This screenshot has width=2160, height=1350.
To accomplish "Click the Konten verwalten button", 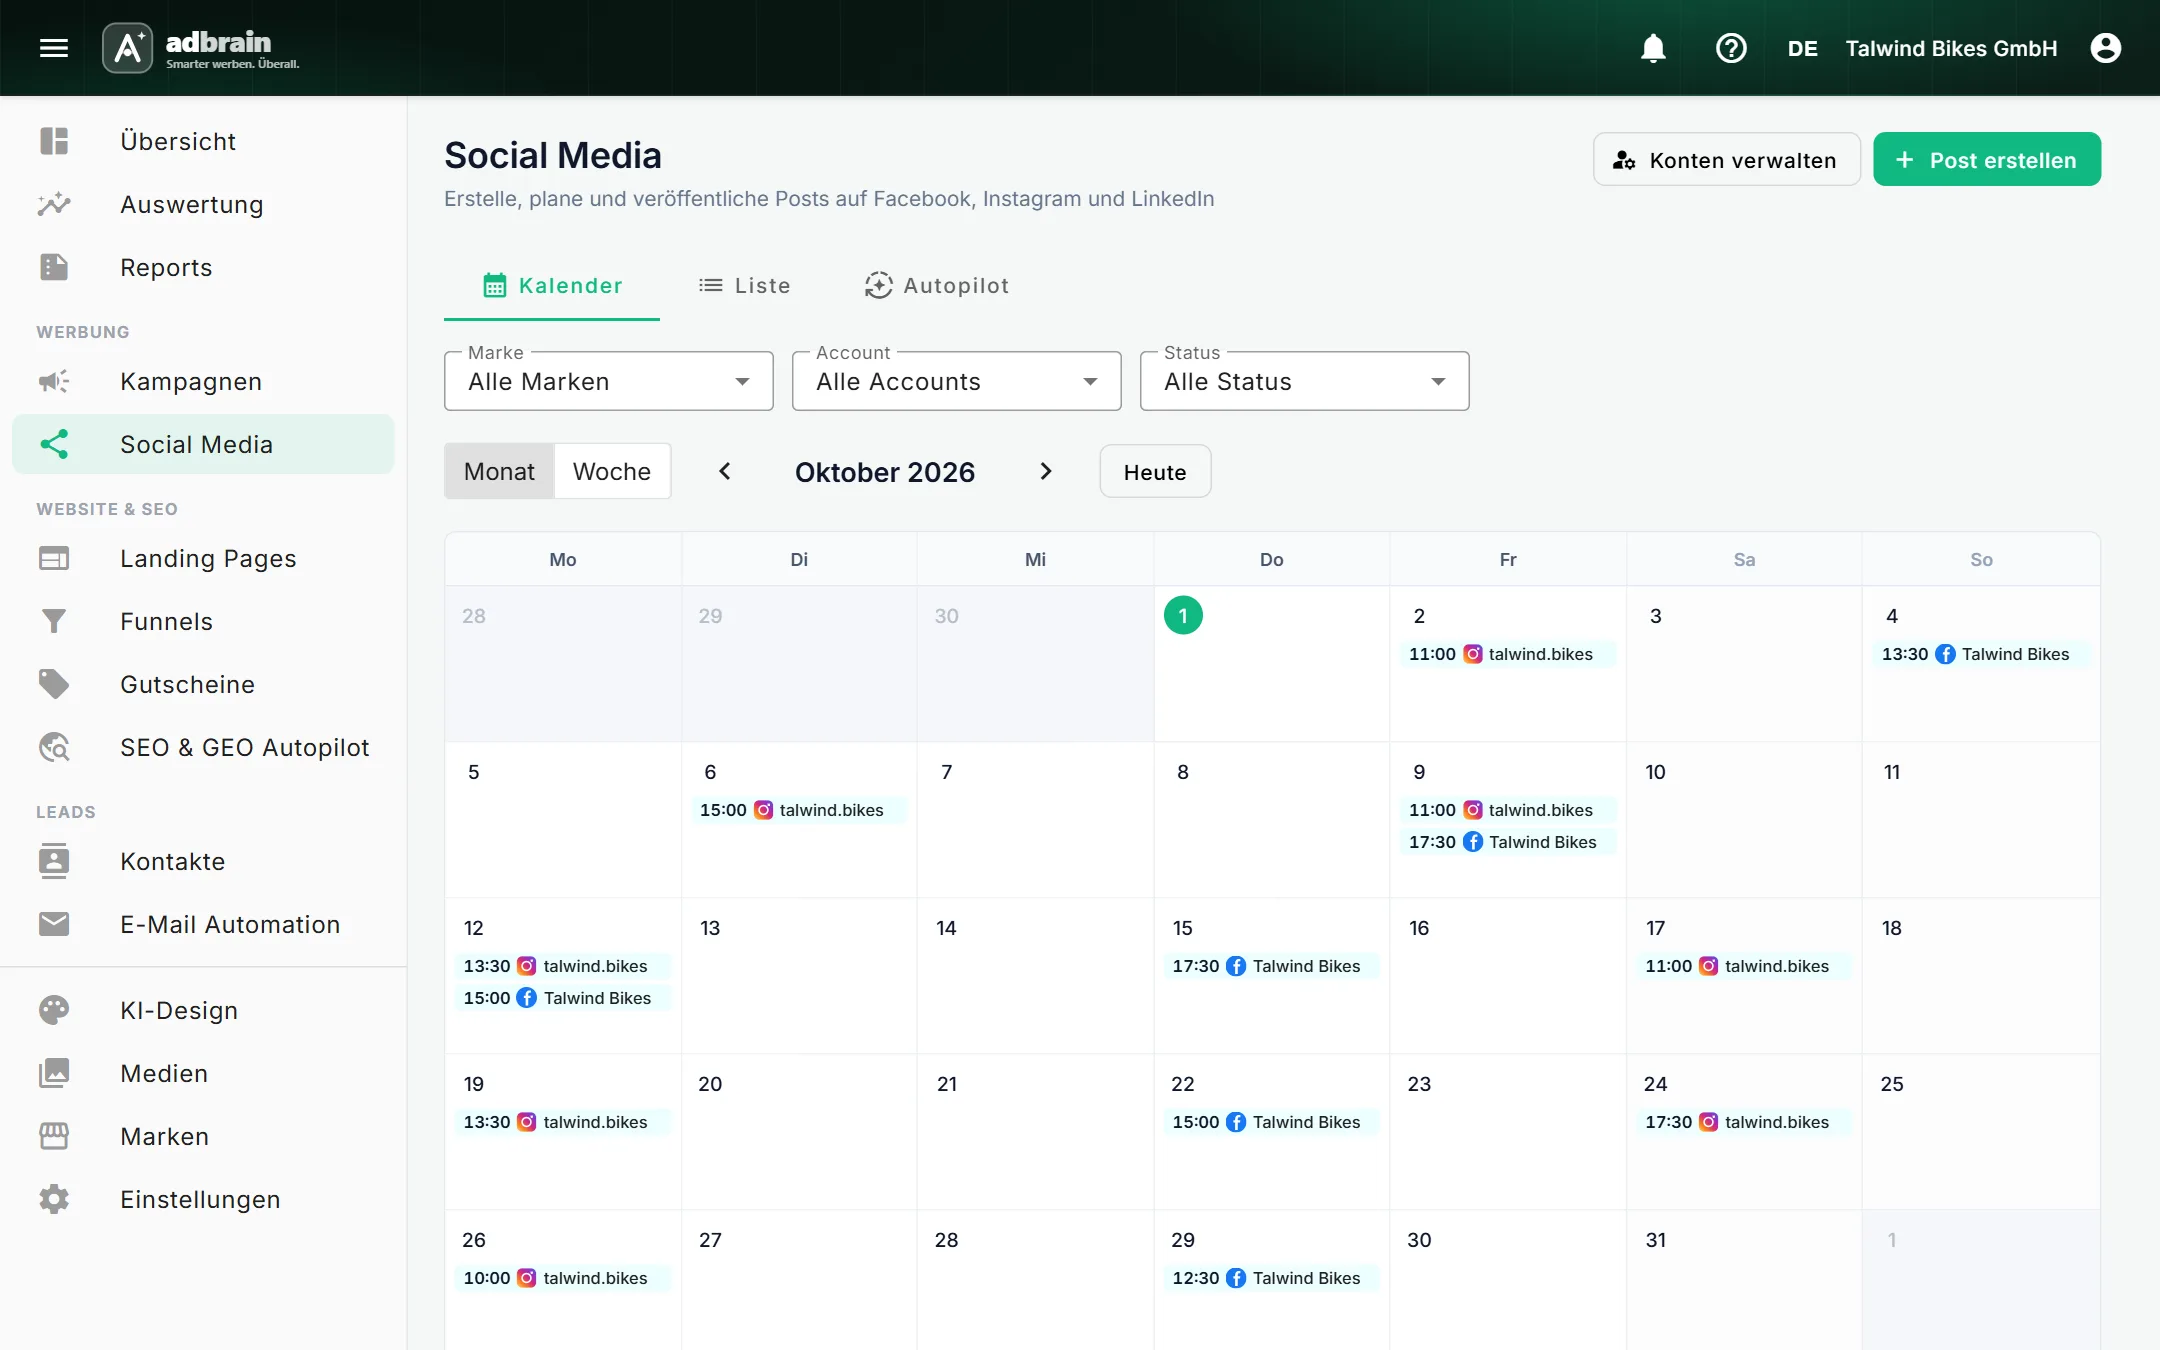I will [x=1726, y=160].
